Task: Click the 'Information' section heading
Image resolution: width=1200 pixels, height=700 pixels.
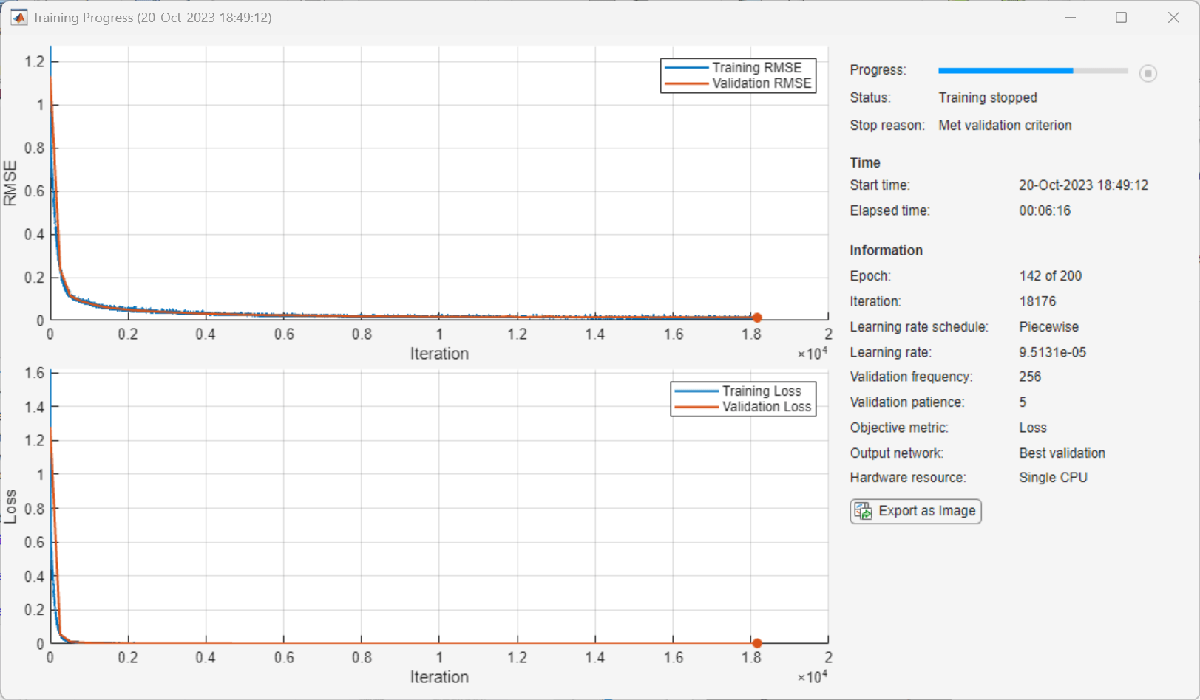Action: pyautogui.click(x=886, y=250)
